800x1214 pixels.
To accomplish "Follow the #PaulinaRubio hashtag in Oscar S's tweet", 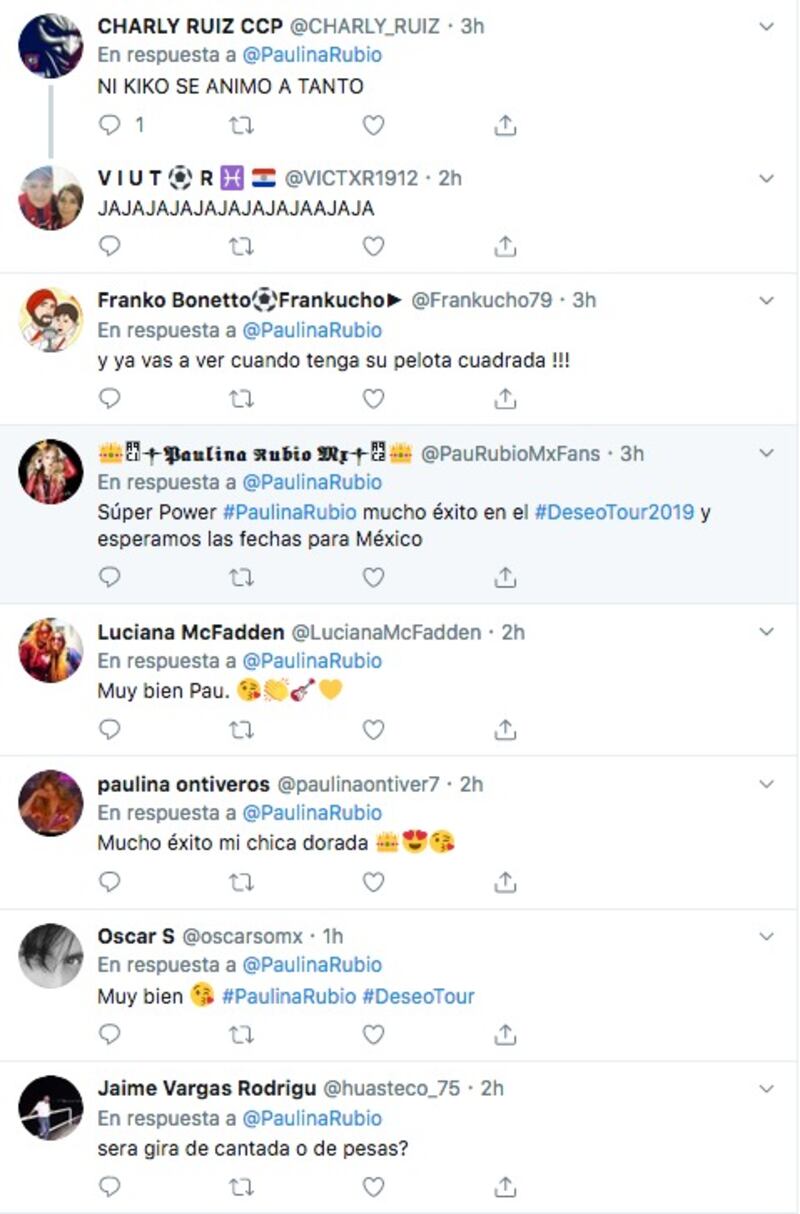I will click(x=289, y=996).
